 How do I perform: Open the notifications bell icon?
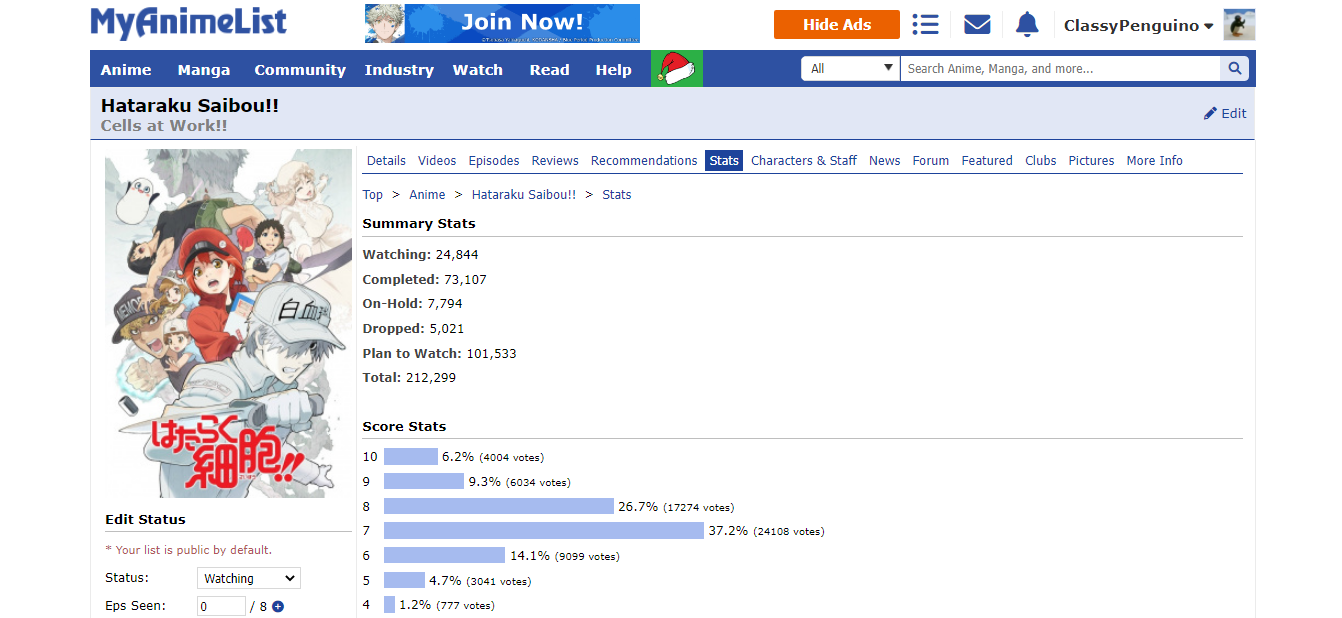coord(1027,25)
